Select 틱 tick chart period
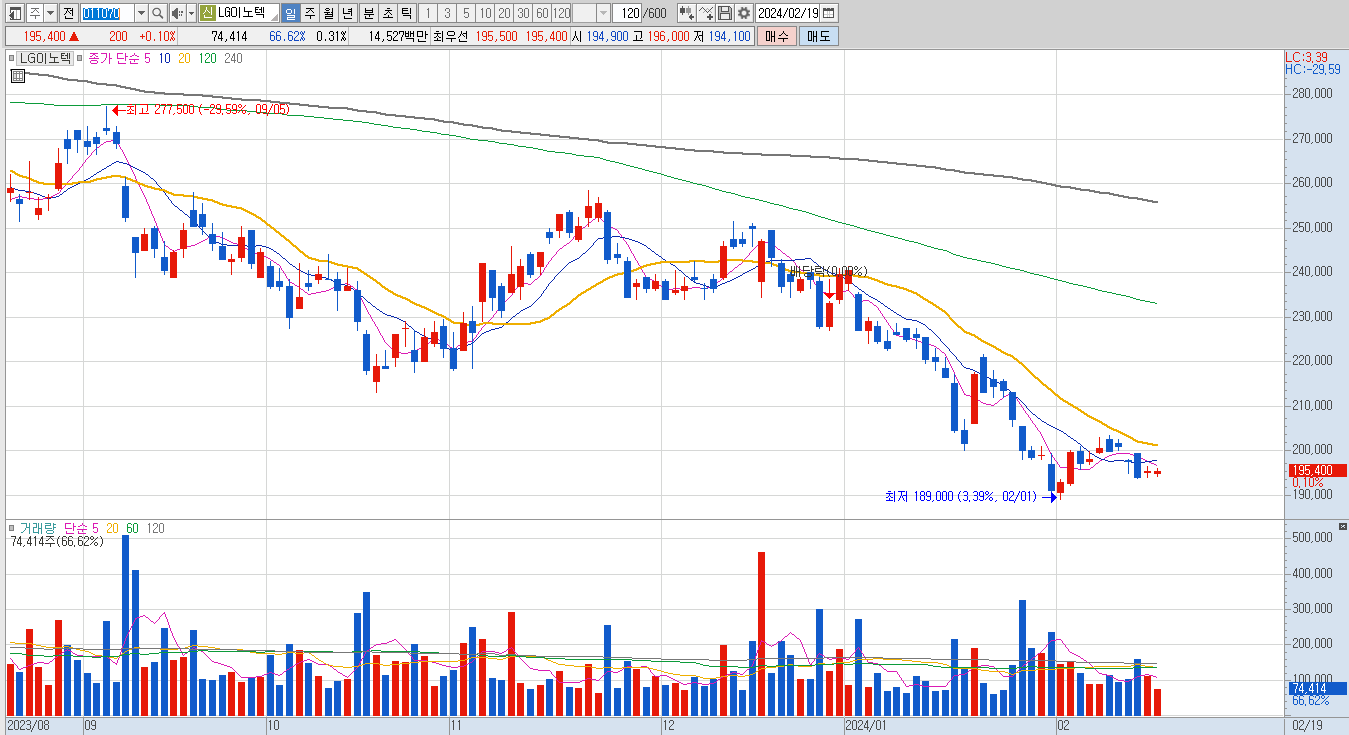Viewport: 1349px width, 735px height. click(407, 13)
